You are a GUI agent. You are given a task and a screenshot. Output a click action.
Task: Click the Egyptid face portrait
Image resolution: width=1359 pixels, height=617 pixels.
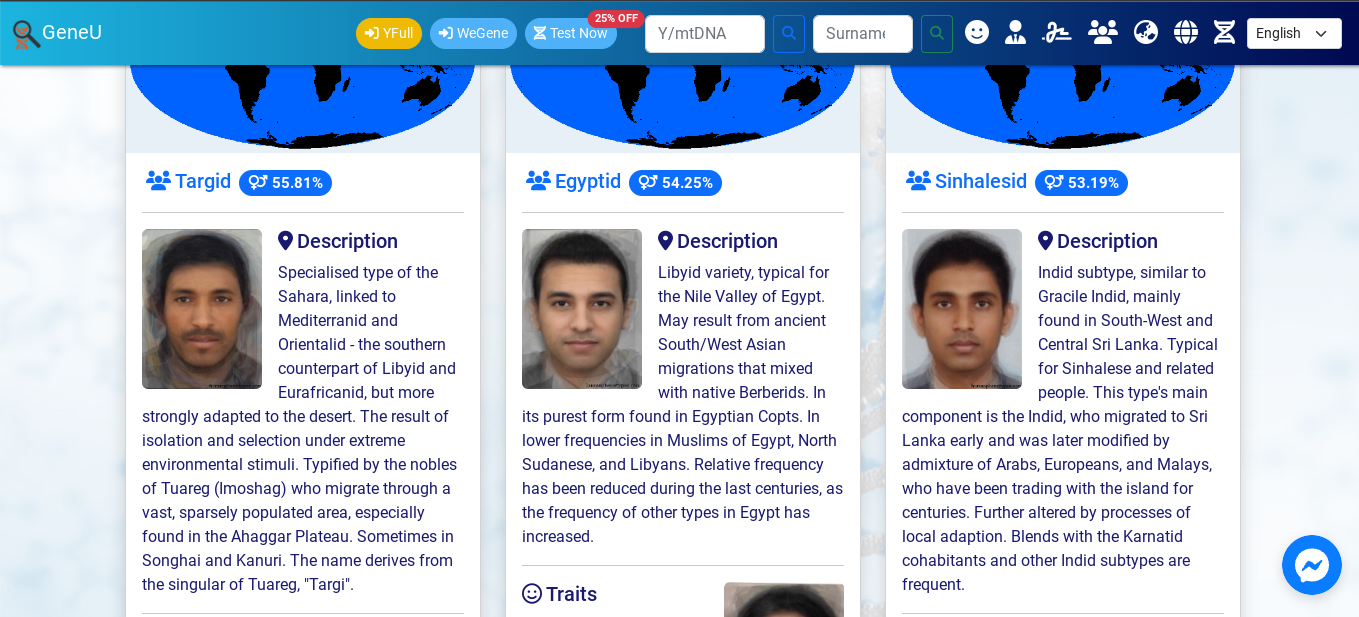point(582,309)
